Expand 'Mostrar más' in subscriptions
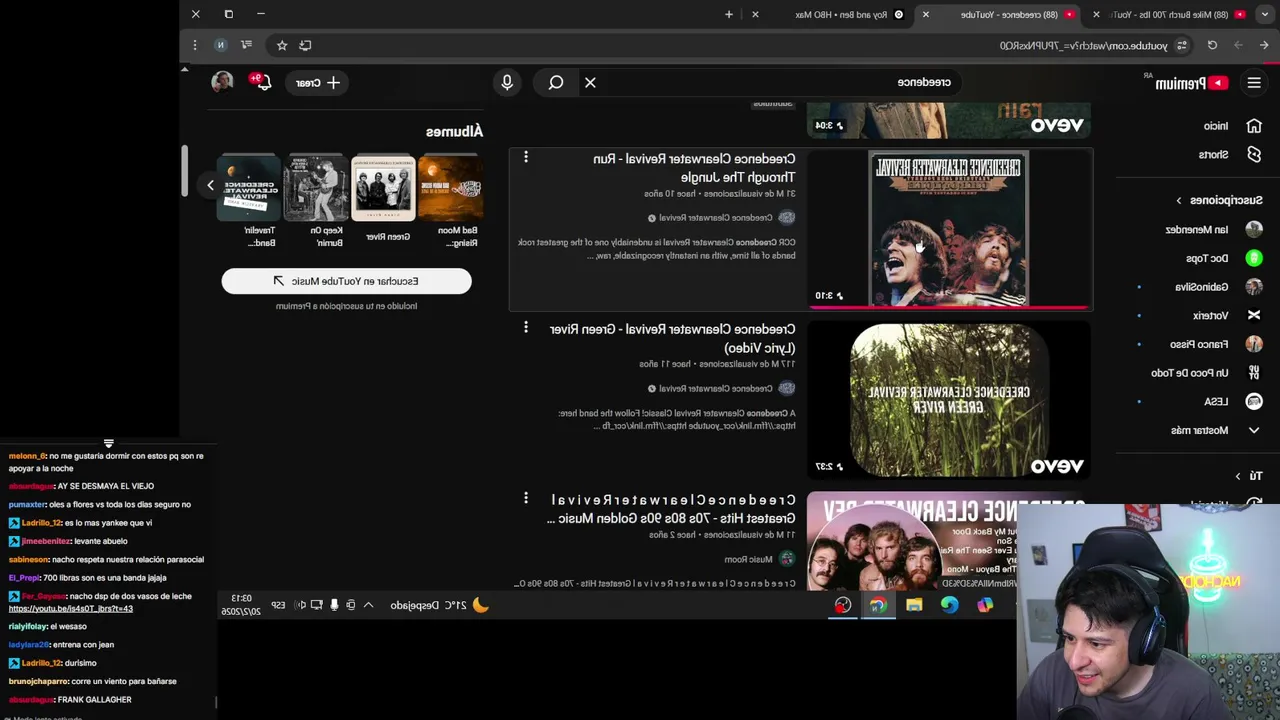This screenshot has height=720, width=1280. (x=1214, y=430)
